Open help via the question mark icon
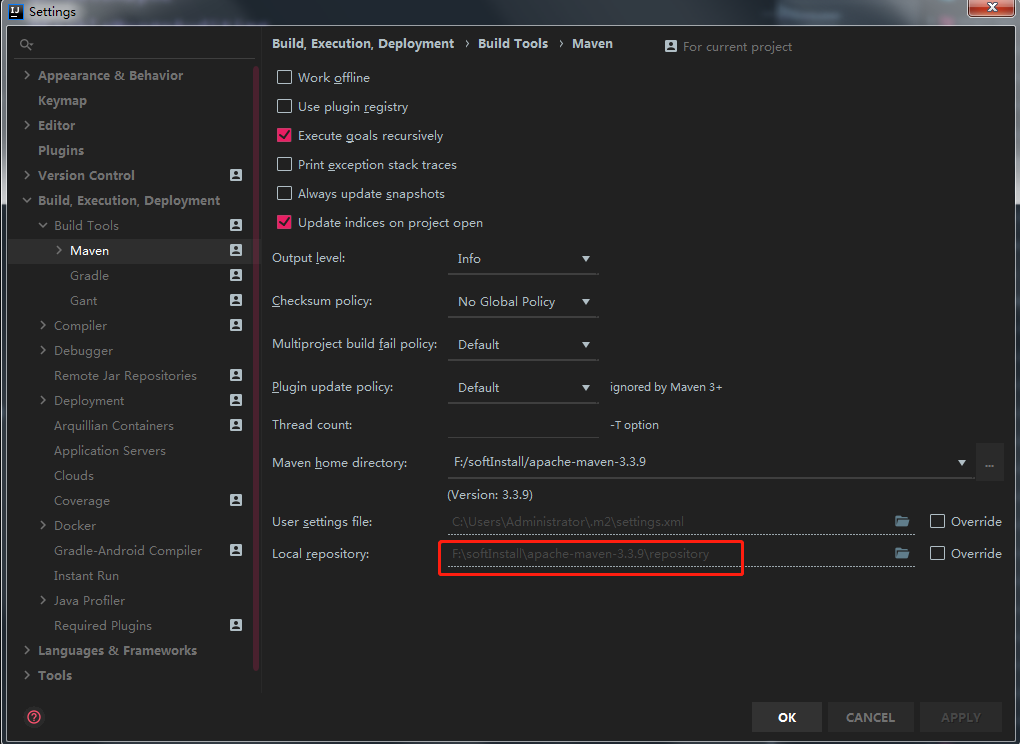Screen dimensions: 1020x744 click(x=34, y=717)
